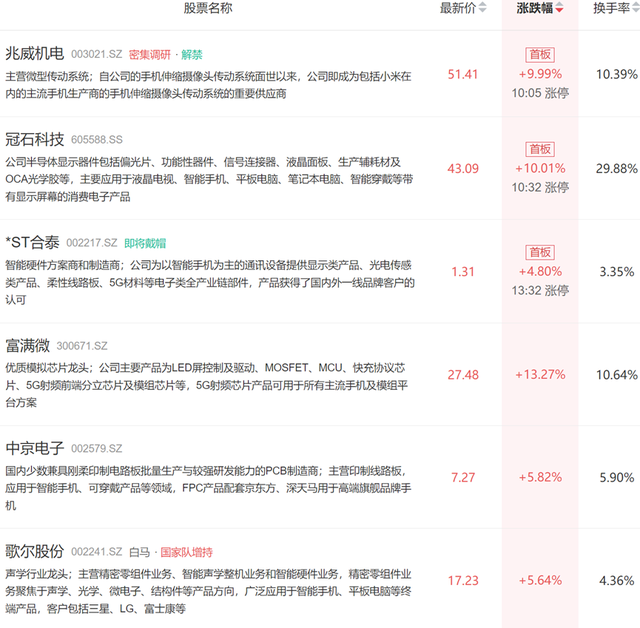Click price 17.23 for 歌尔股份
Viewport: 640px width, 628px height.
[x=463, y=581]
